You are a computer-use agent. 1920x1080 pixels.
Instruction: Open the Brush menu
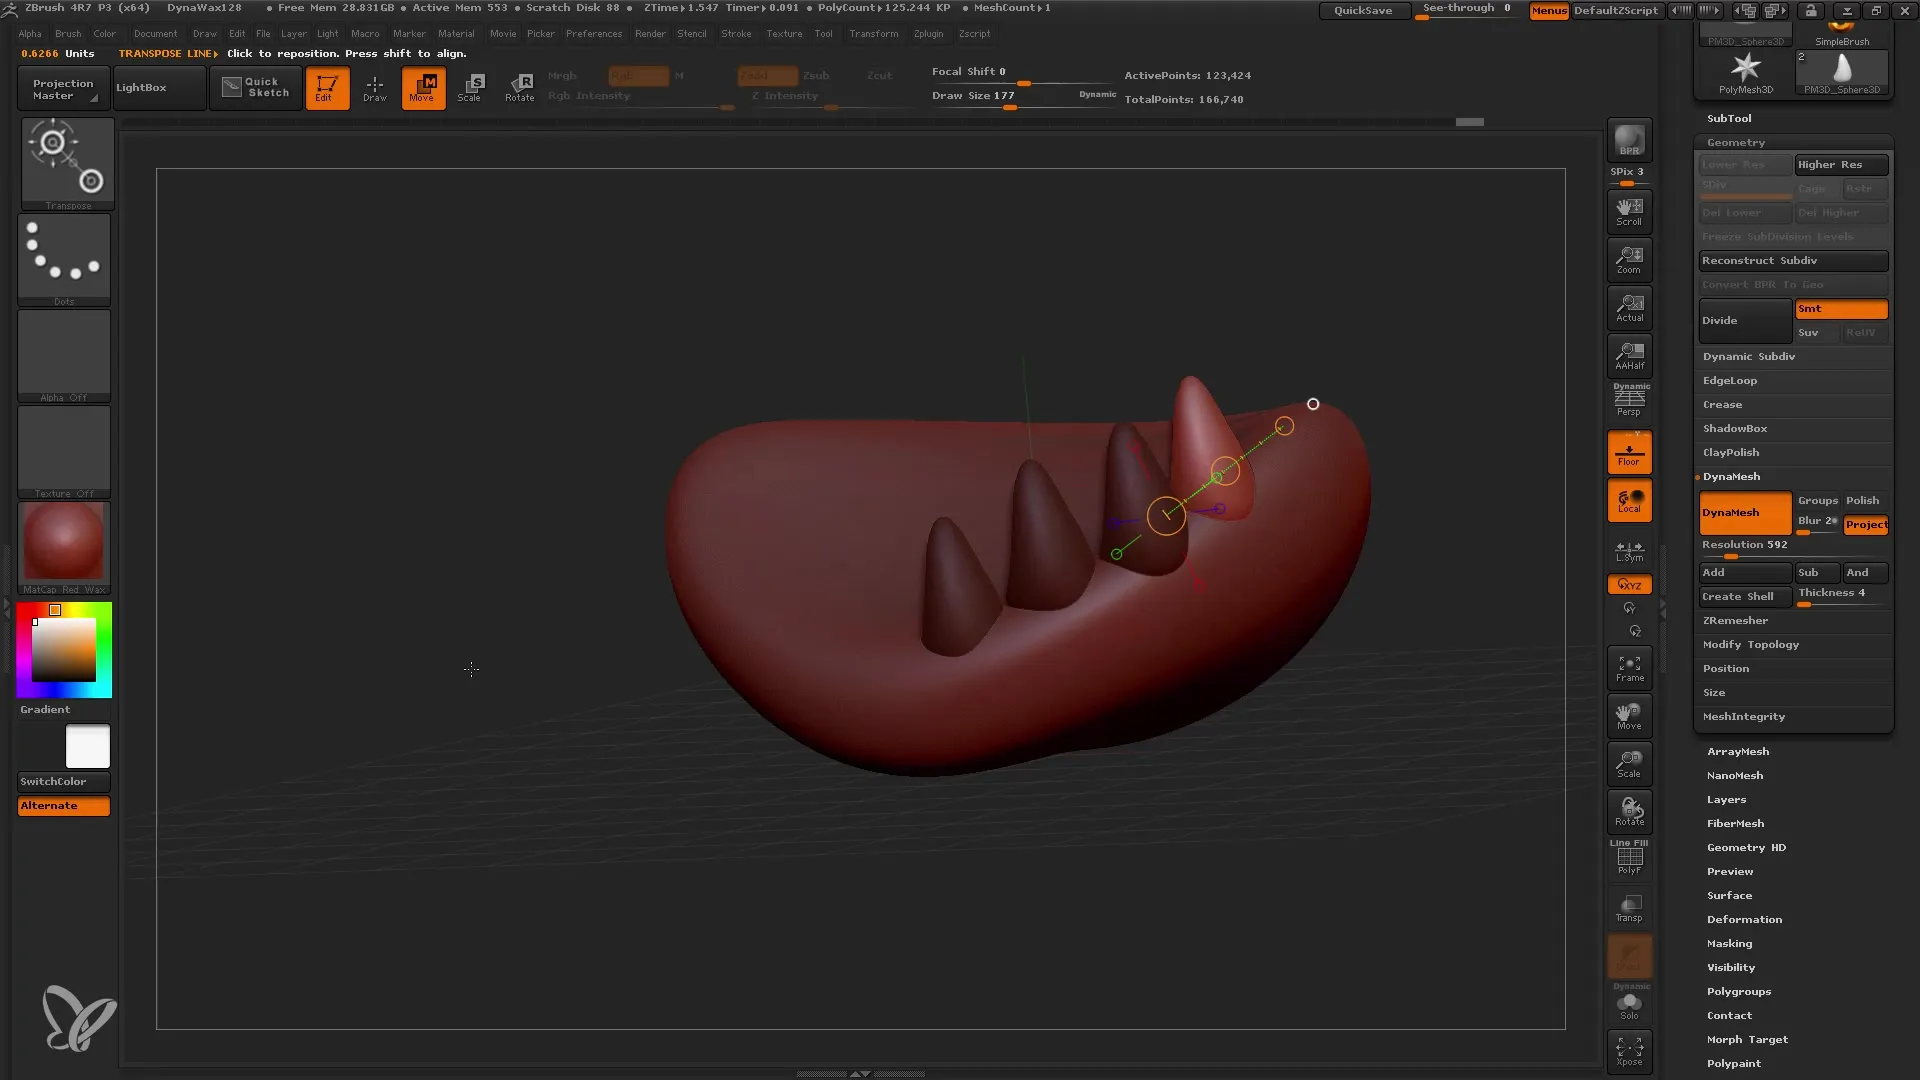[x=68, y=33]
